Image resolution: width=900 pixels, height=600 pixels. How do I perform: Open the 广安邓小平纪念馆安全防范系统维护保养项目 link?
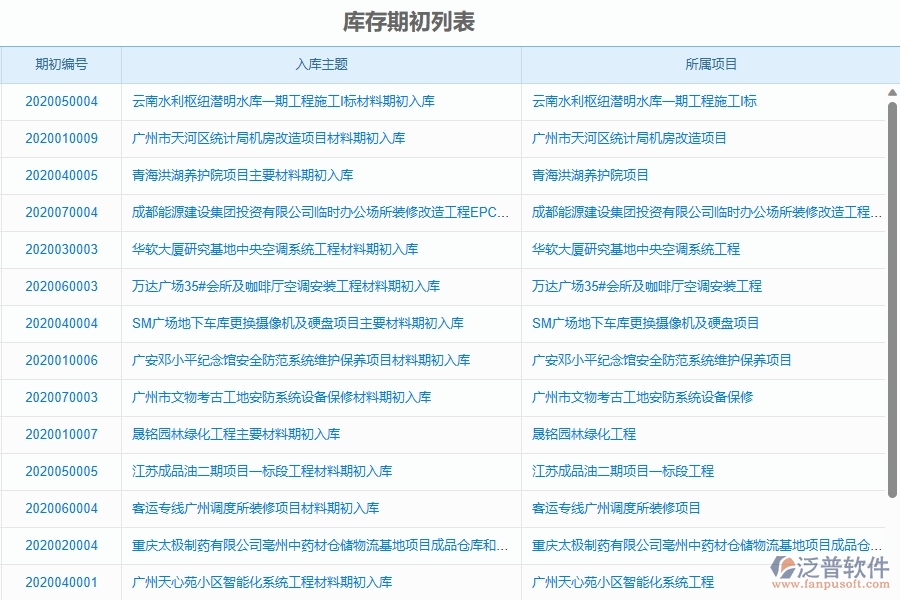click(x=662, y=360)
